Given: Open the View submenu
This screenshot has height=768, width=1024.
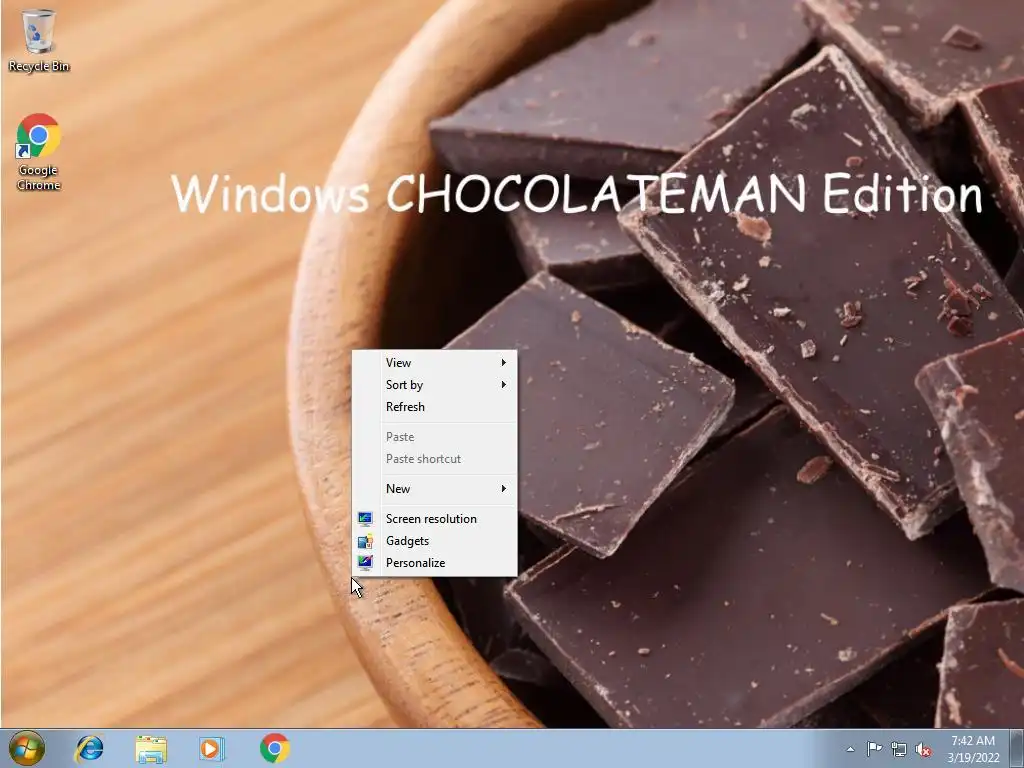Looking at the screenshot, I should point(434,362).
